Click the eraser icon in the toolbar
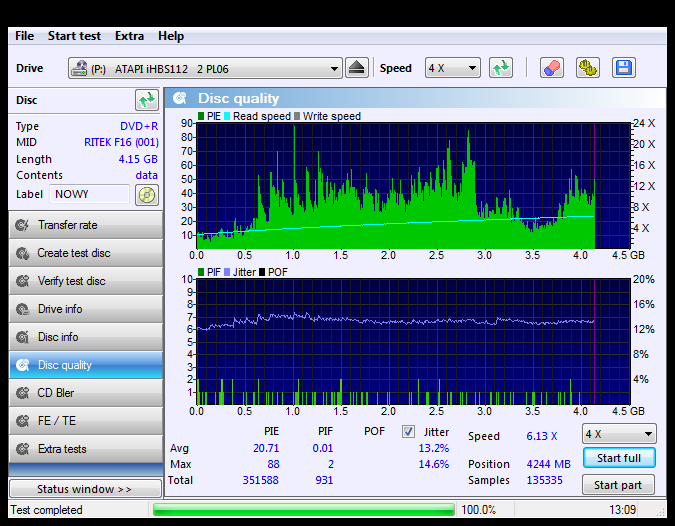675x526 pixels. [551, 68]
